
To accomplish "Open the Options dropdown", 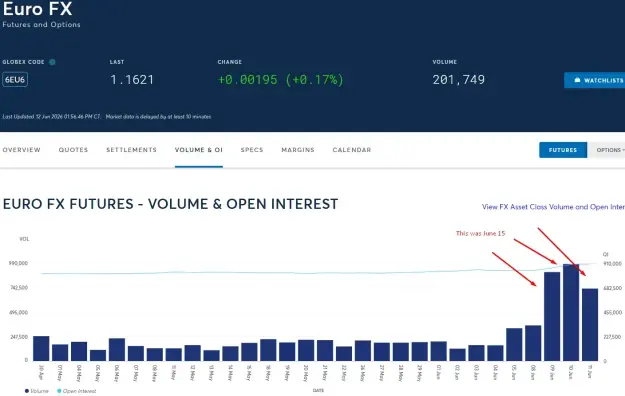I will 606,150.
